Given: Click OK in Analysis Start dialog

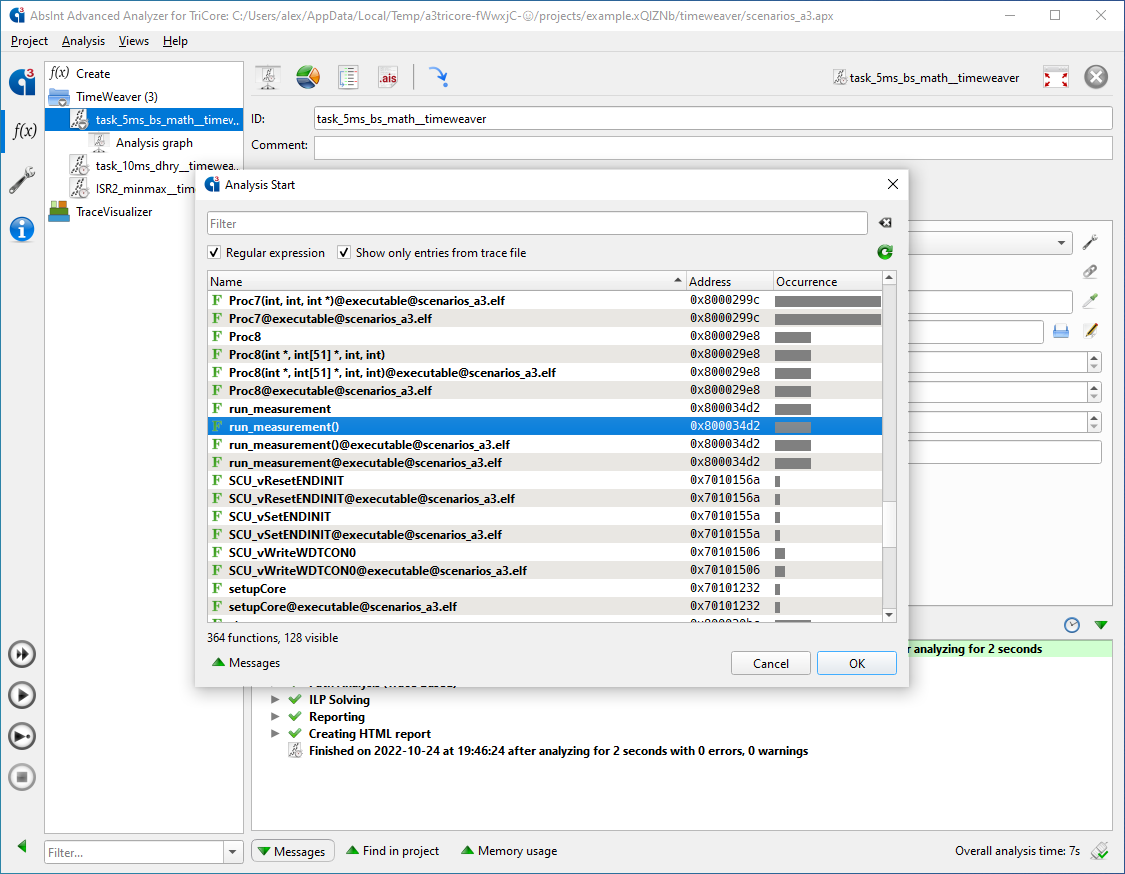Looking at the screenshot, I should pyautogui.click(x=857, y=664).
